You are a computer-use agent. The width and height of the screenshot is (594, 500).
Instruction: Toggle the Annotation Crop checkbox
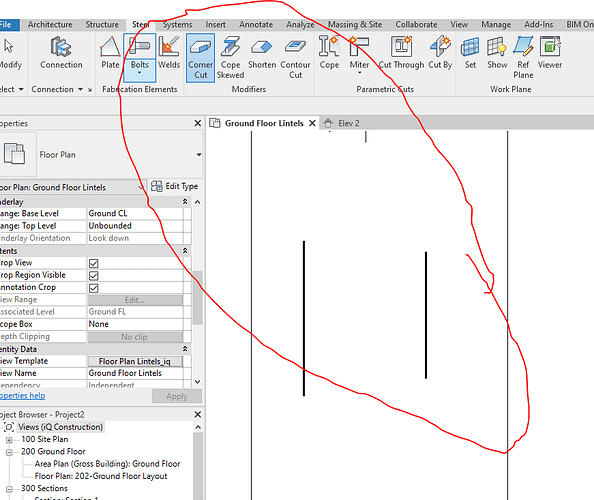(x=94, y=288)
